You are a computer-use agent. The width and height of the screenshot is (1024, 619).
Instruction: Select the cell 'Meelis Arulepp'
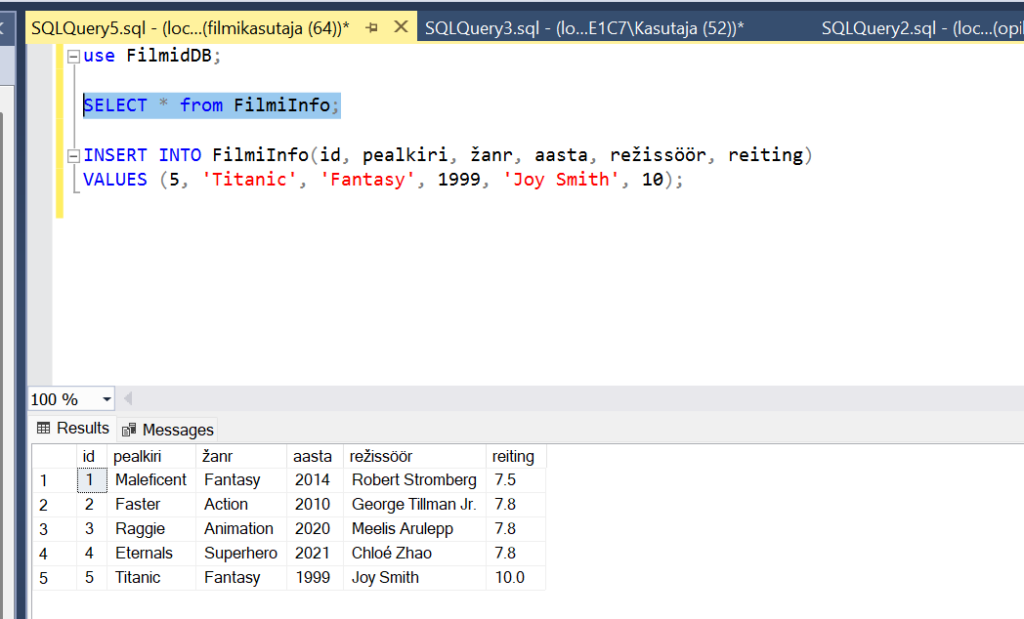tap(415, 529)
